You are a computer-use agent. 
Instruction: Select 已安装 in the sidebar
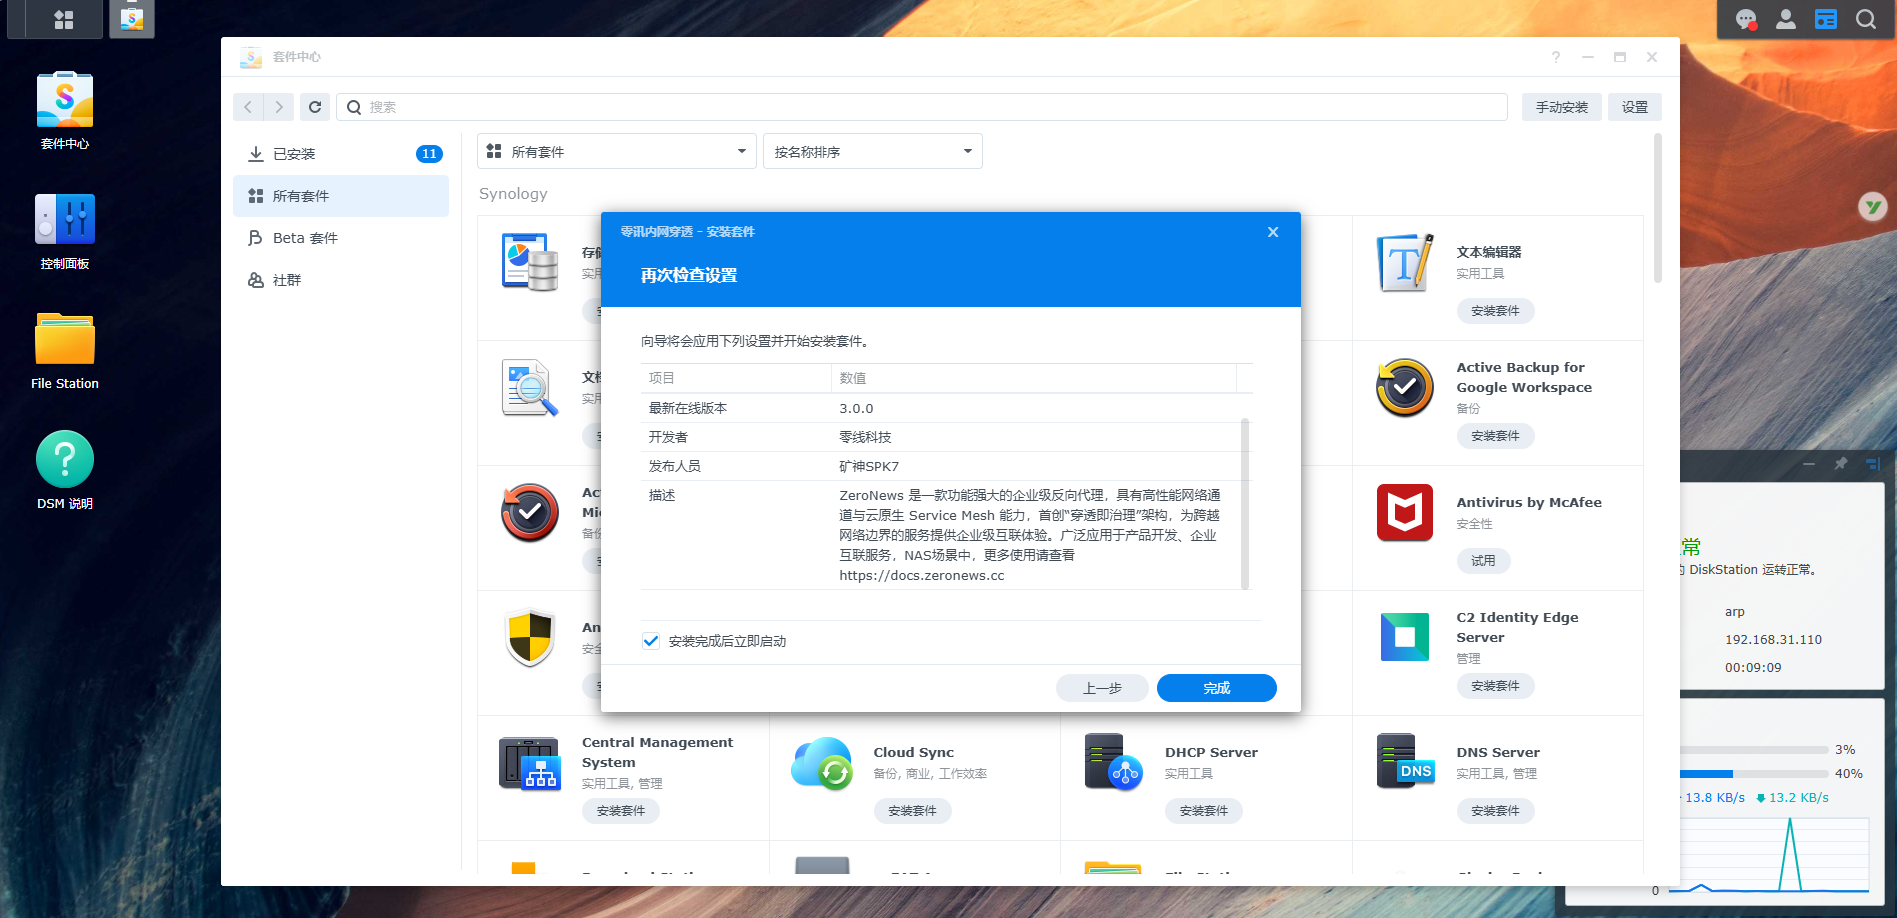[x=294, y=154]
